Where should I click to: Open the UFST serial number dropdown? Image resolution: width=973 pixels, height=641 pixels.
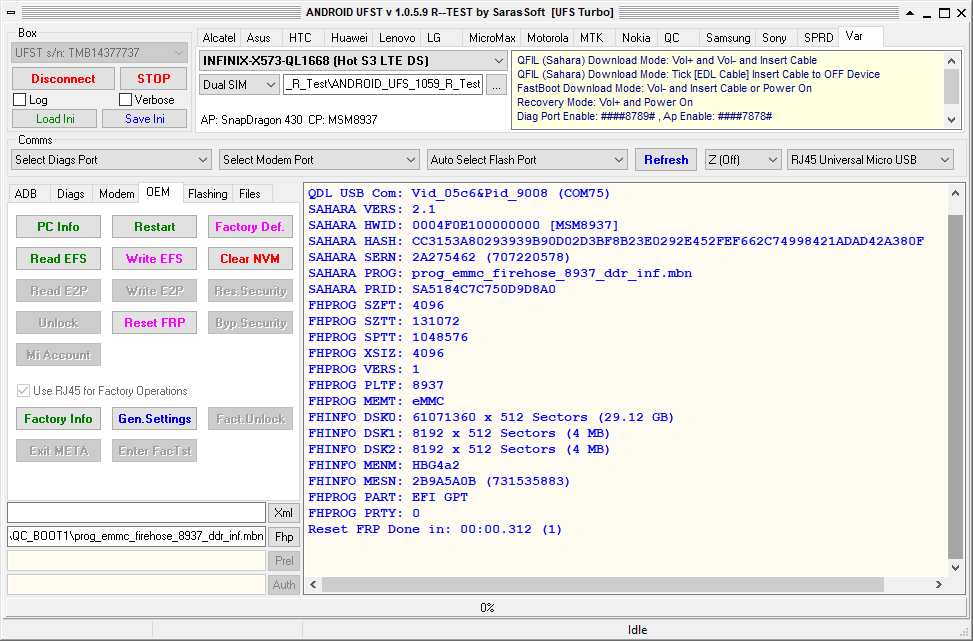point(99,53)
